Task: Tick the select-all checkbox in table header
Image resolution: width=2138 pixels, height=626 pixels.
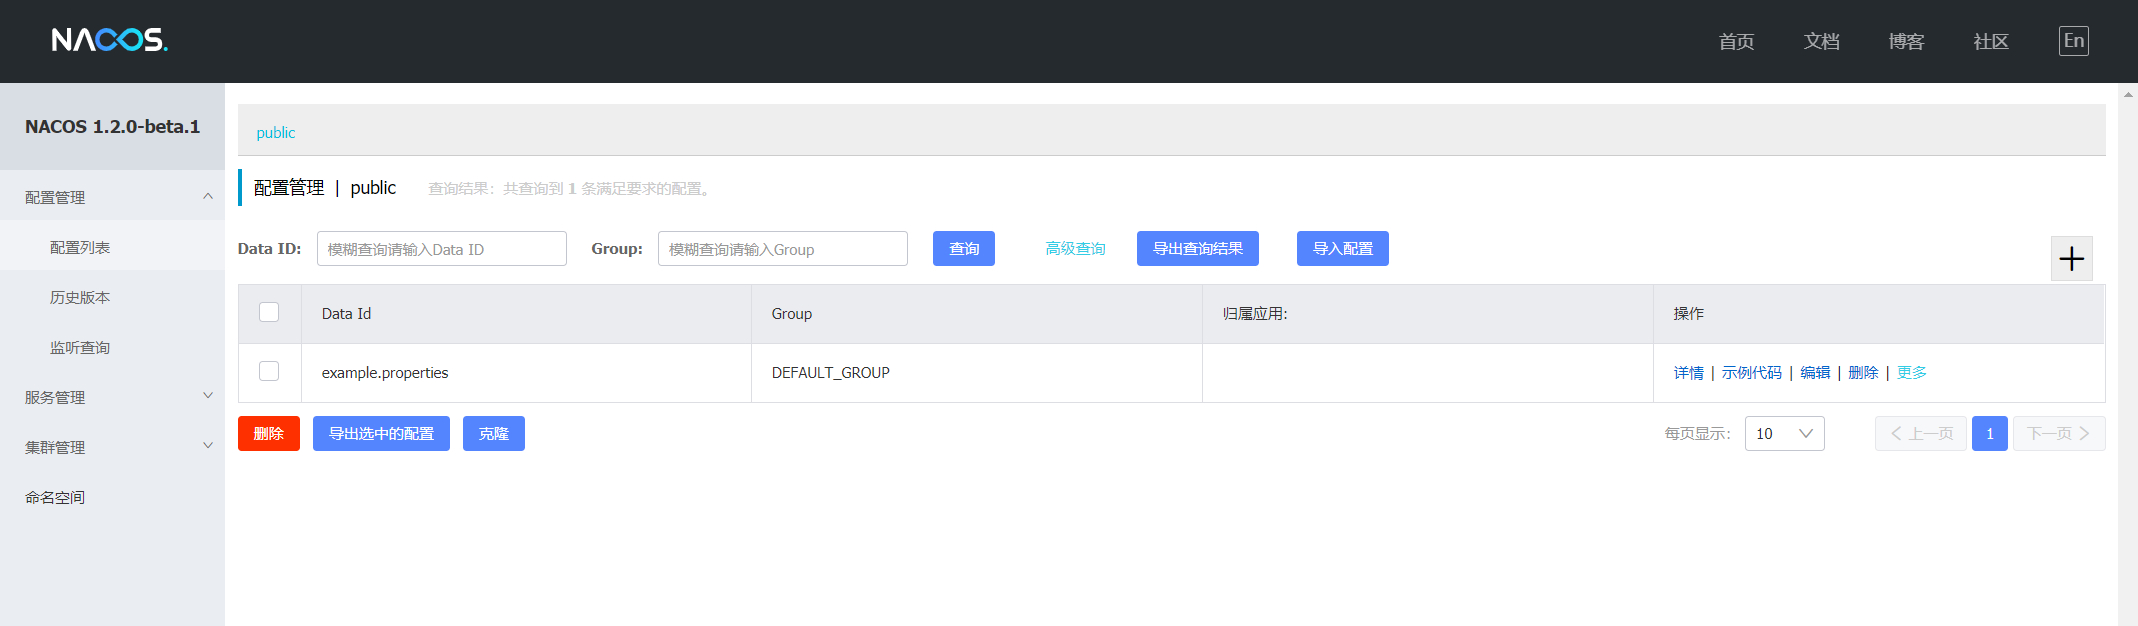Action: coord(269,312)
